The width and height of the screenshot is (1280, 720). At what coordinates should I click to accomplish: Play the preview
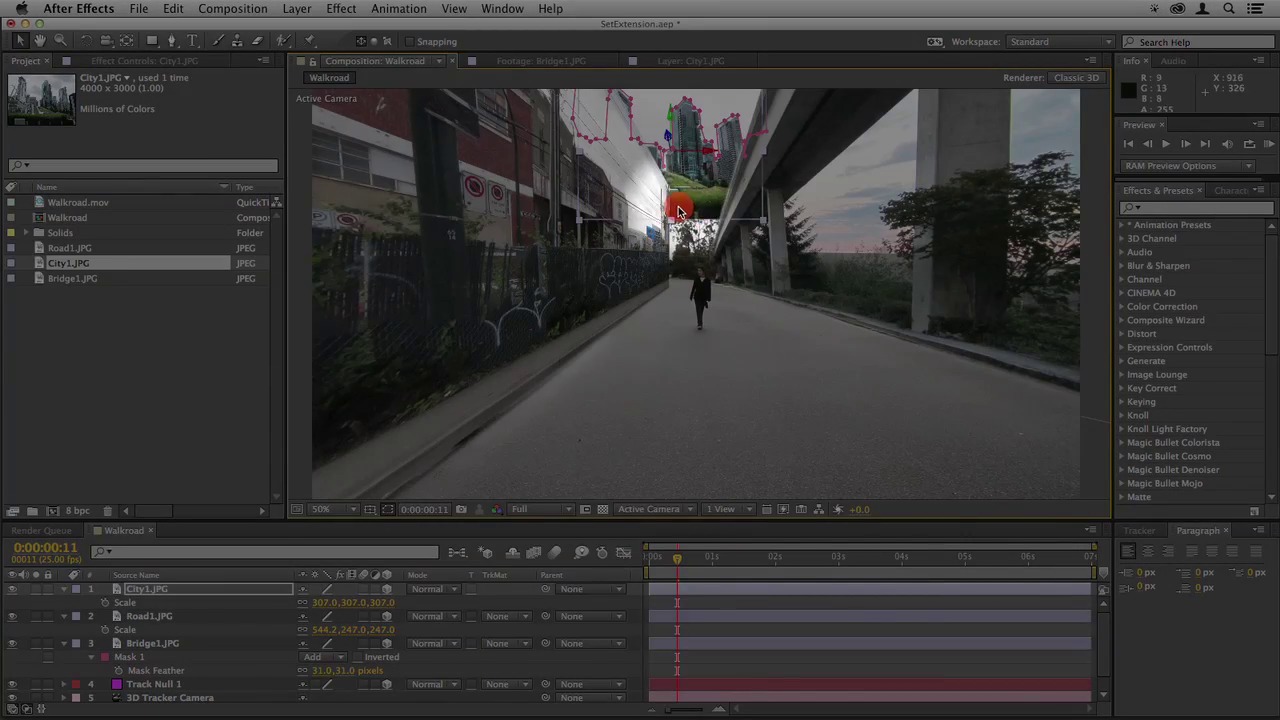(1165, 145)
